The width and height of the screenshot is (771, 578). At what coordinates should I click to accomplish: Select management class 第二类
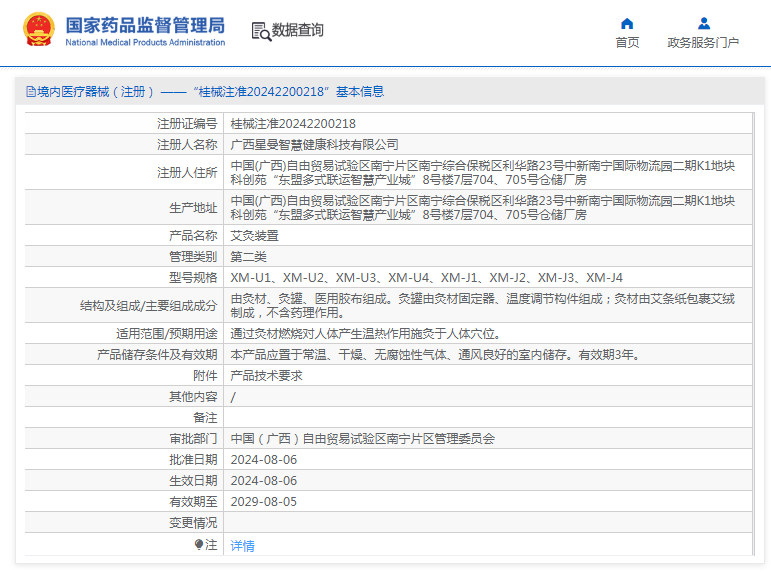click(x=248, y=257)
